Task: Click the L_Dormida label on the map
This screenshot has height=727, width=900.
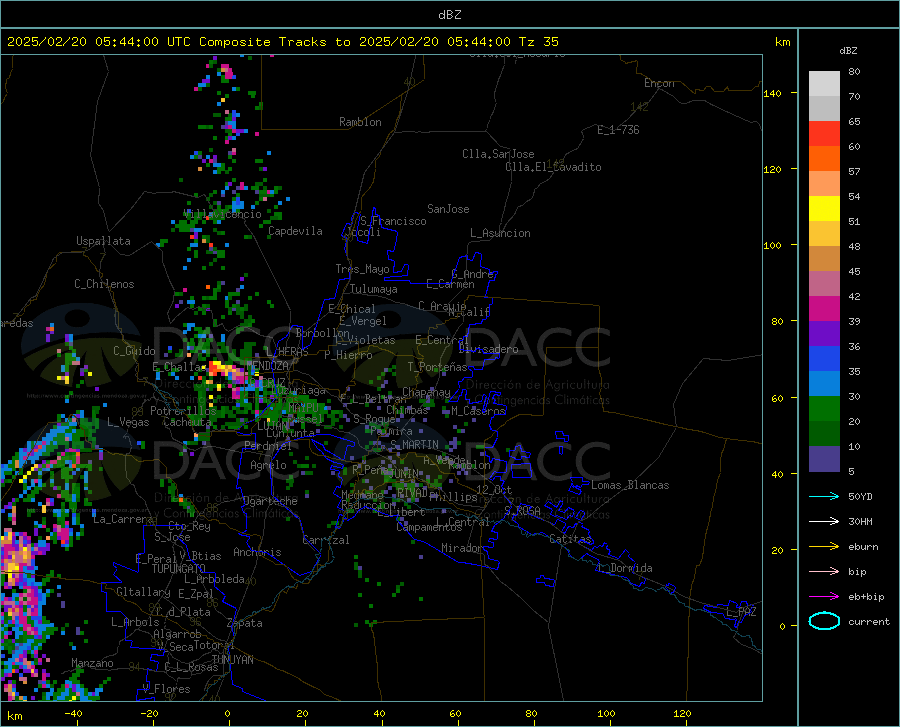Action: coord(624,568)
